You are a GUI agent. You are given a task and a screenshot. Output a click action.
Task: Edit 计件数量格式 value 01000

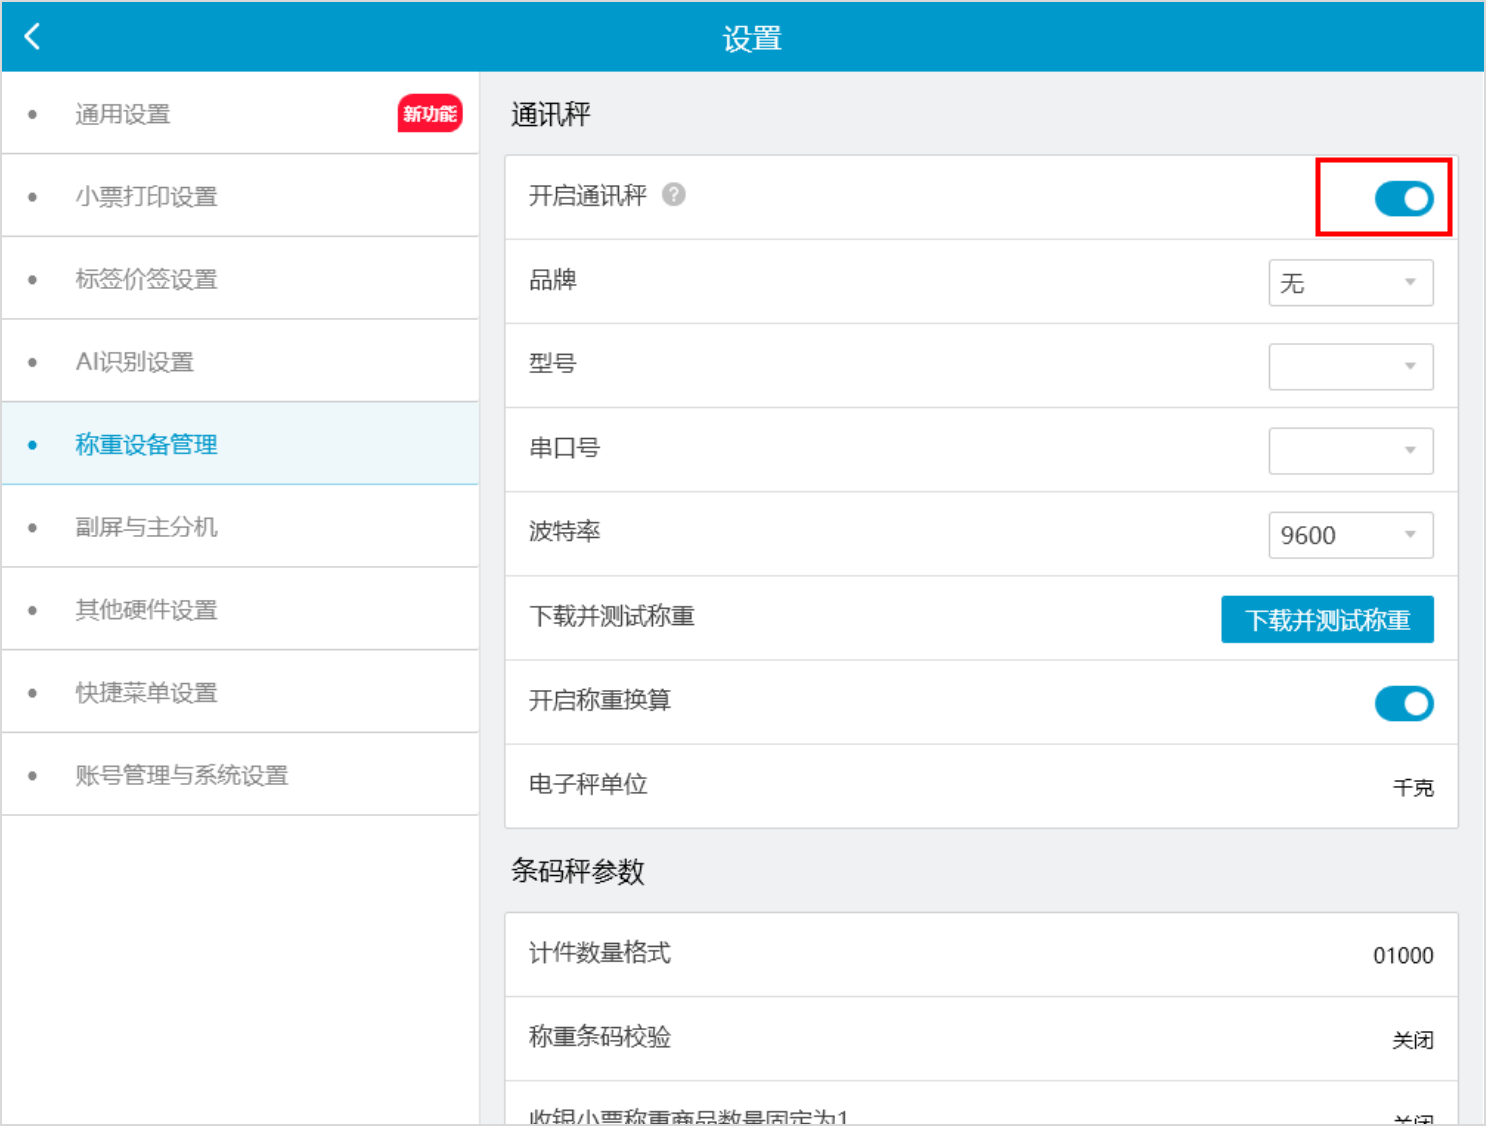(1403, 956)
